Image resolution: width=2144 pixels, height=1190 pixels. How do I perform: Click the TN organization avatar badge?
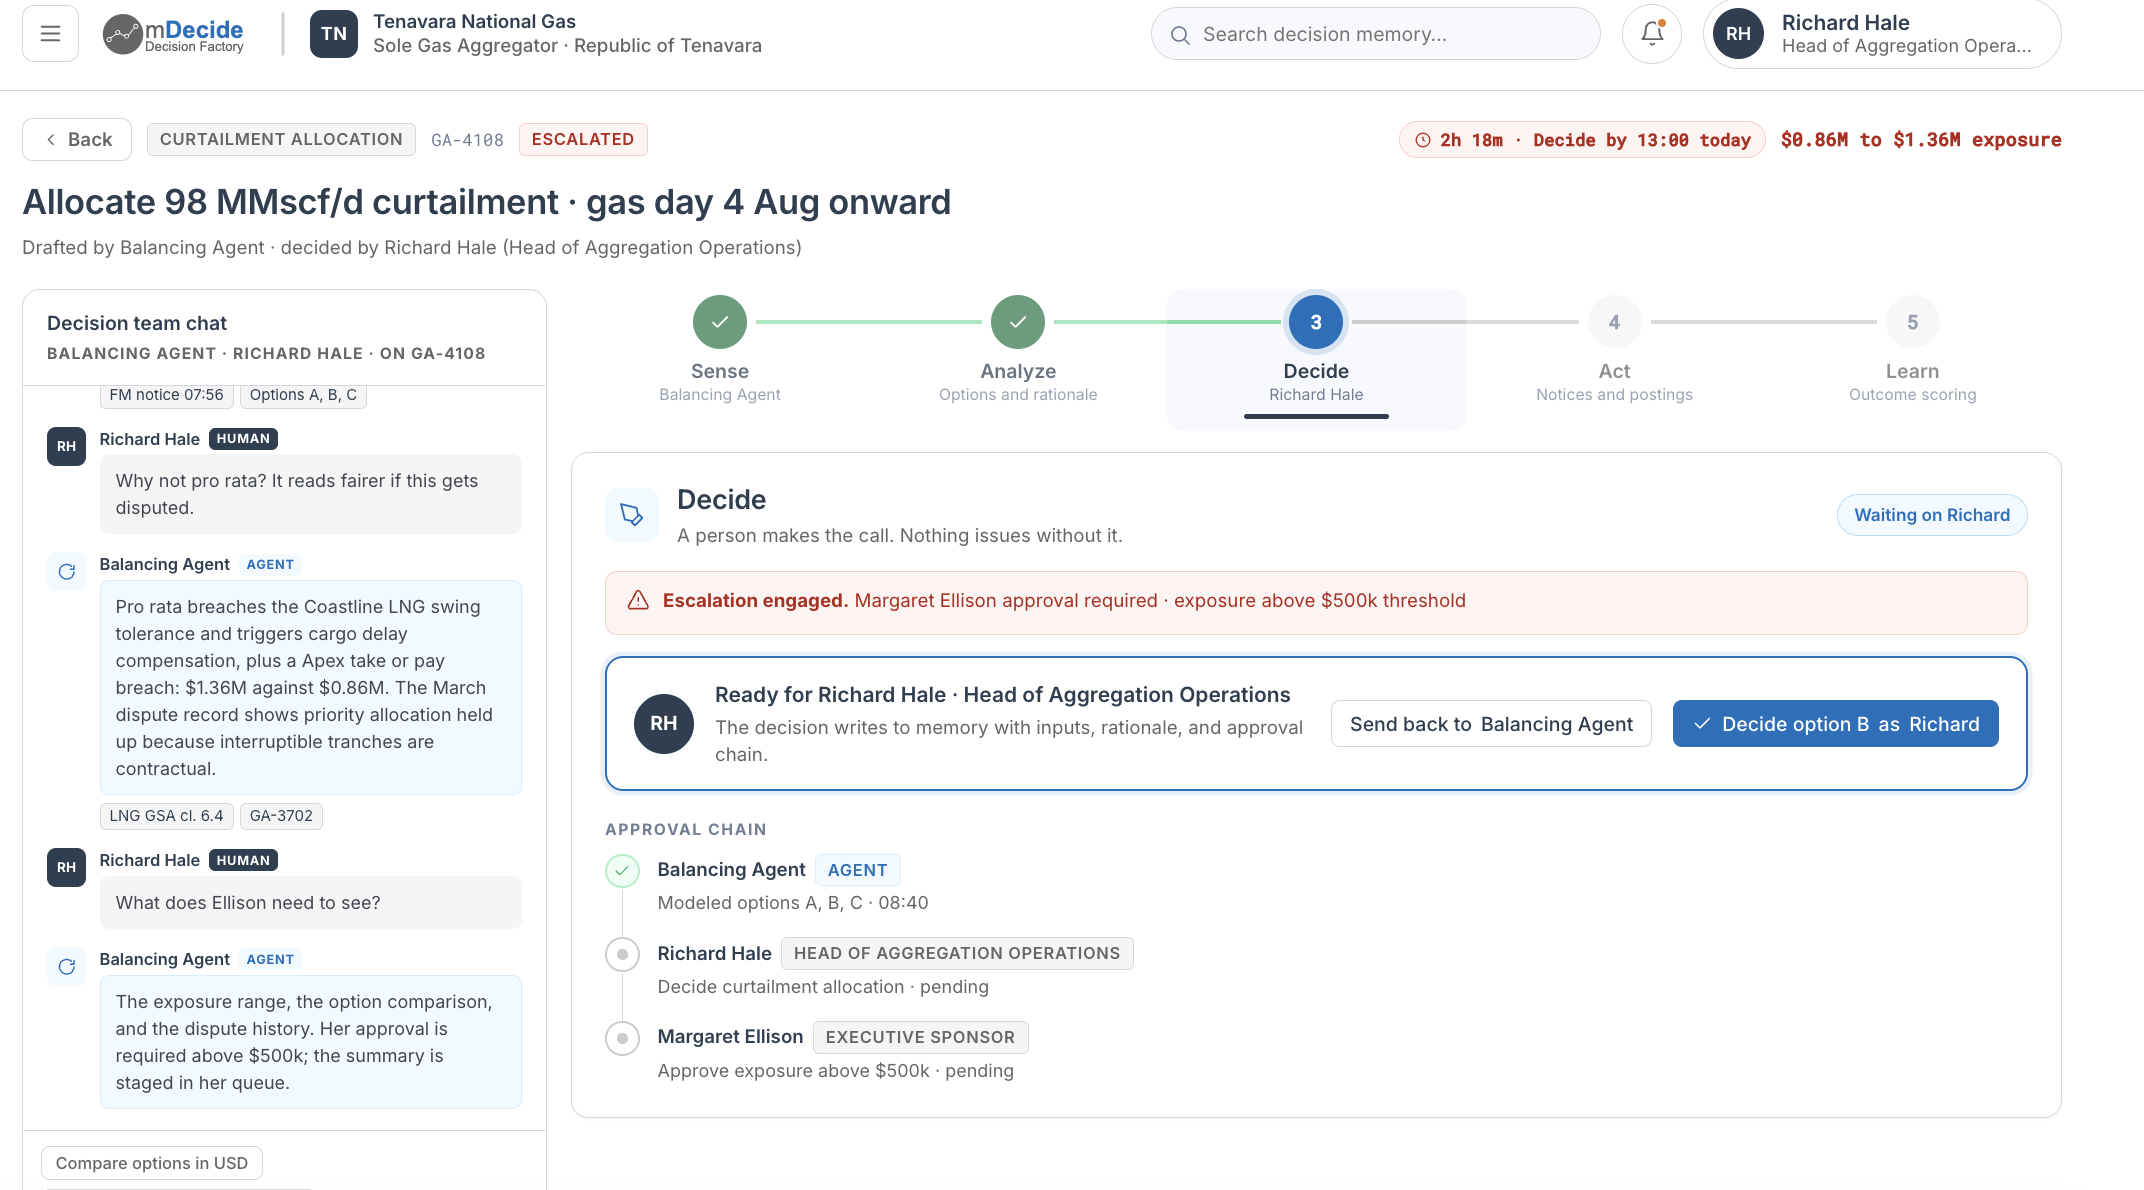[334, 34]
